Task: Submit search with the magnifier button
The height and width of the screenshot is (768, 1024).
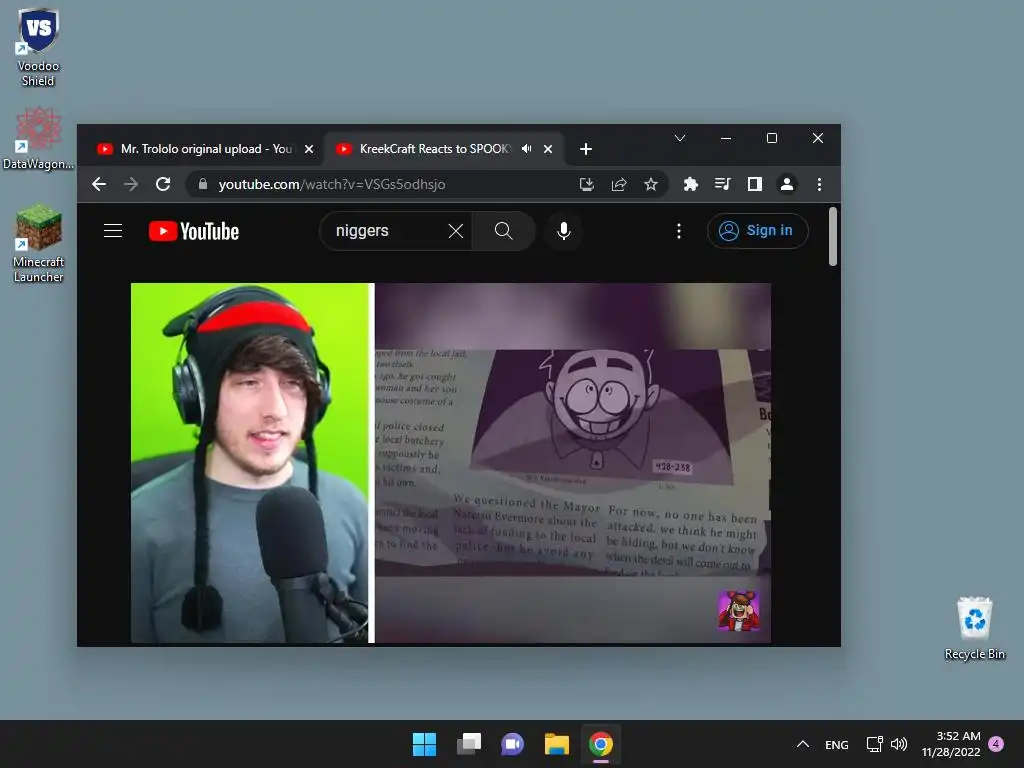Action: [504, 231]
